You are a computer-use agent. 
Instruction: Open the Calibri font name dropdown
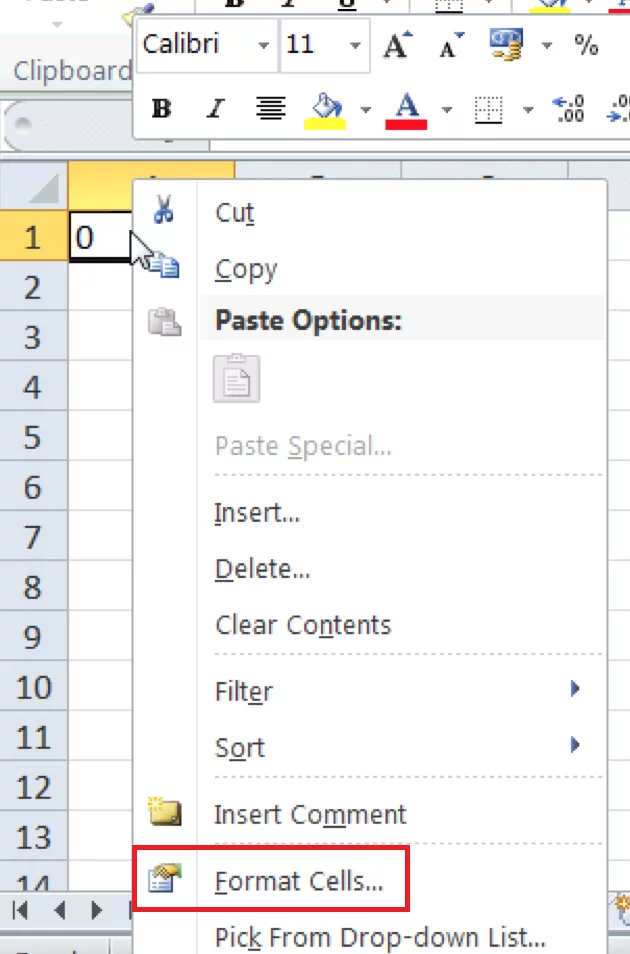(x=263, y=45)
